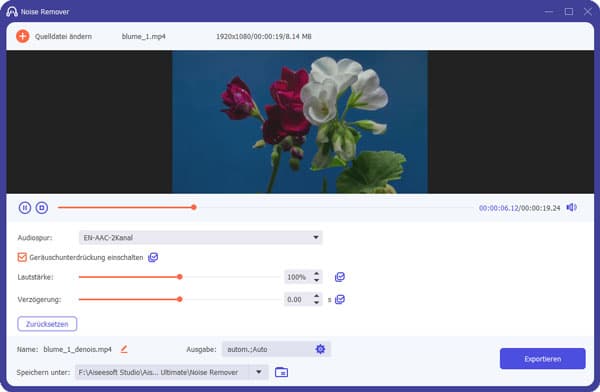Decrease Verzögerung with down arrow

click(316, 303)
